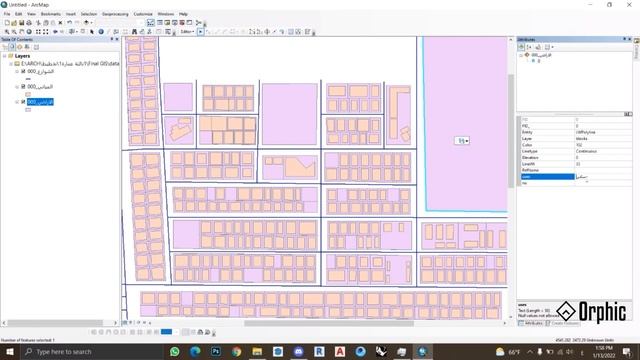This screenshot has height=360, width=640.
Task: Delete the selected element
Action: (60, 23)
